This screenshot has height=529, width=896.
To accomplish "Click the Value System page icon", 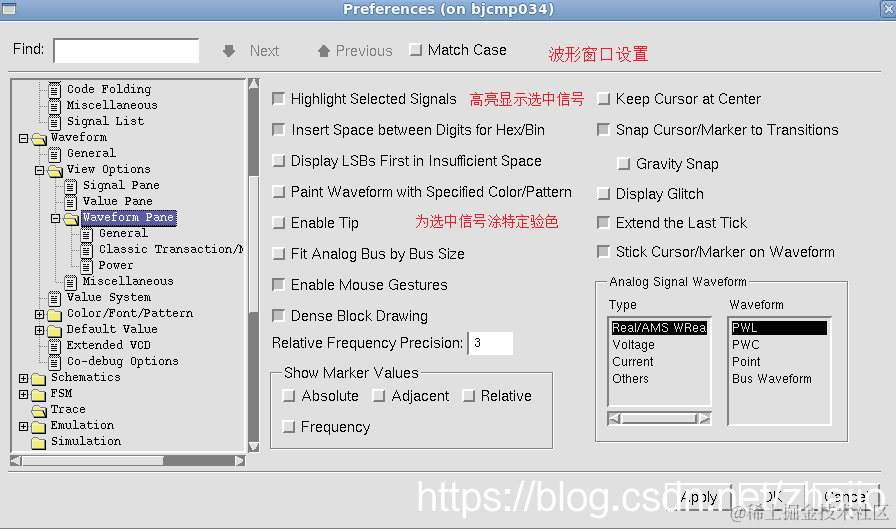I will click(x=55, y=298).
